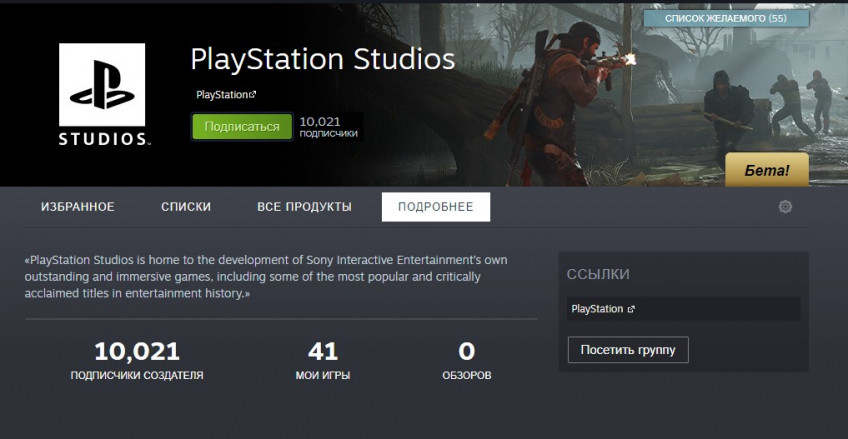Click the gold Бета! badge
848x439 pixels.
pos(767,170)
